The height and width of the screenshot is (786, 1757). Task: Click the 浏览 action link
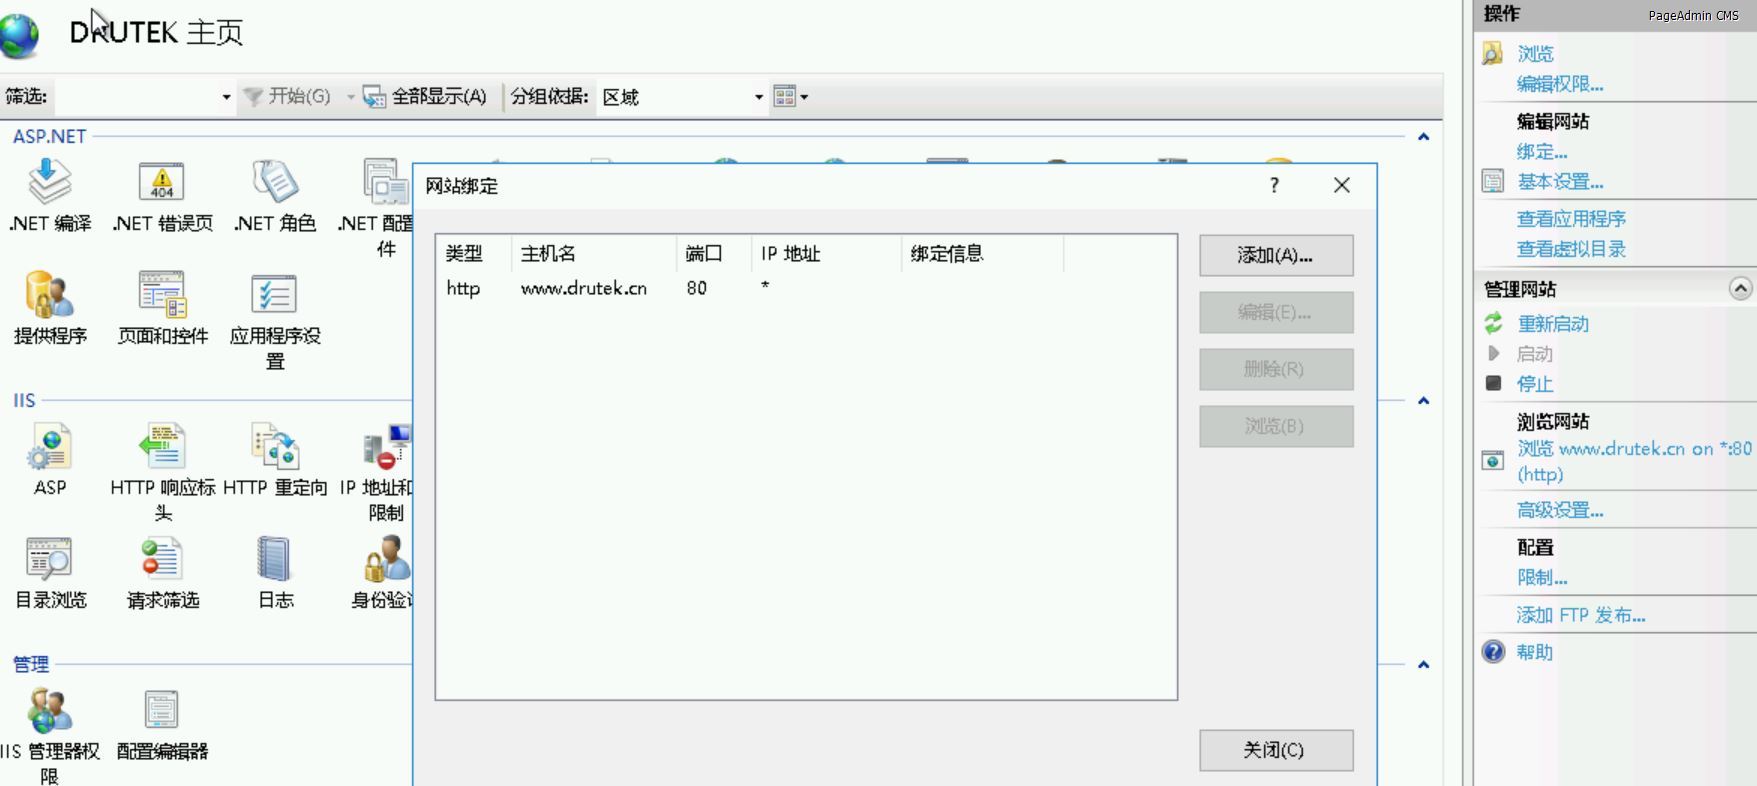[x=1535, y=54]
